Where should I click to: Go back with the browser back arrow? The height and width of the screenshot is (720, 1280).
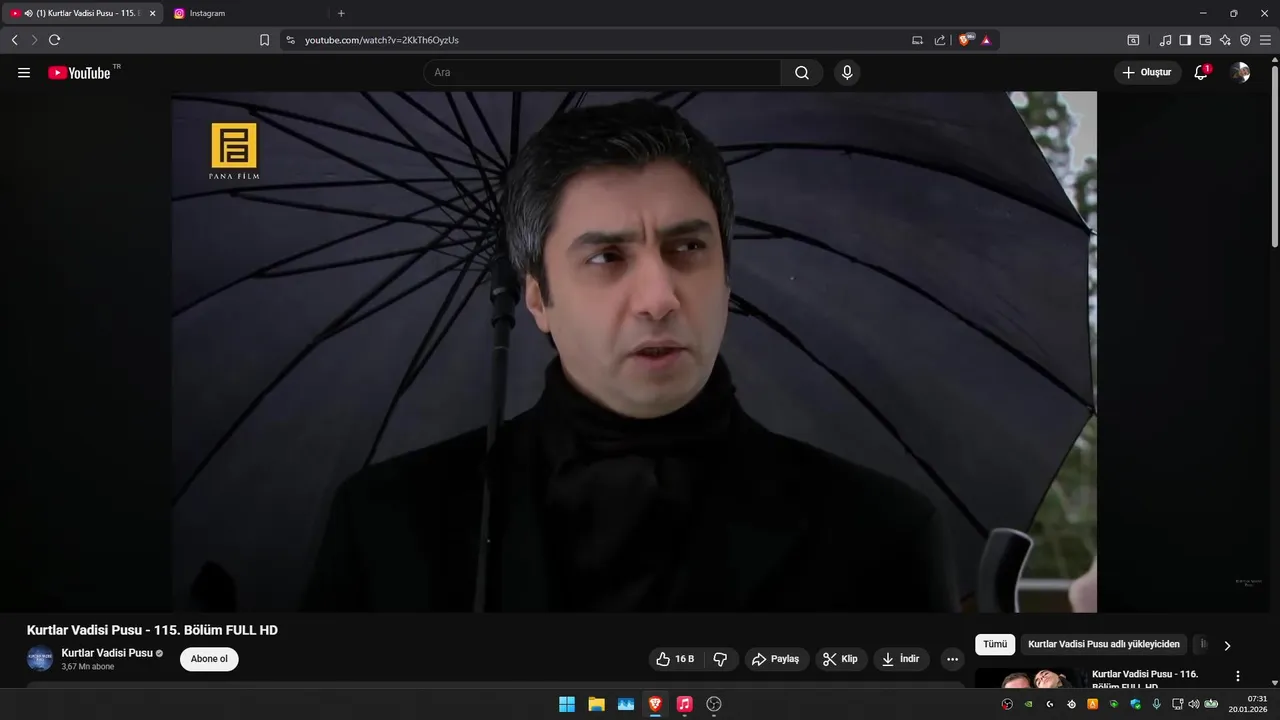coord(14,40)
